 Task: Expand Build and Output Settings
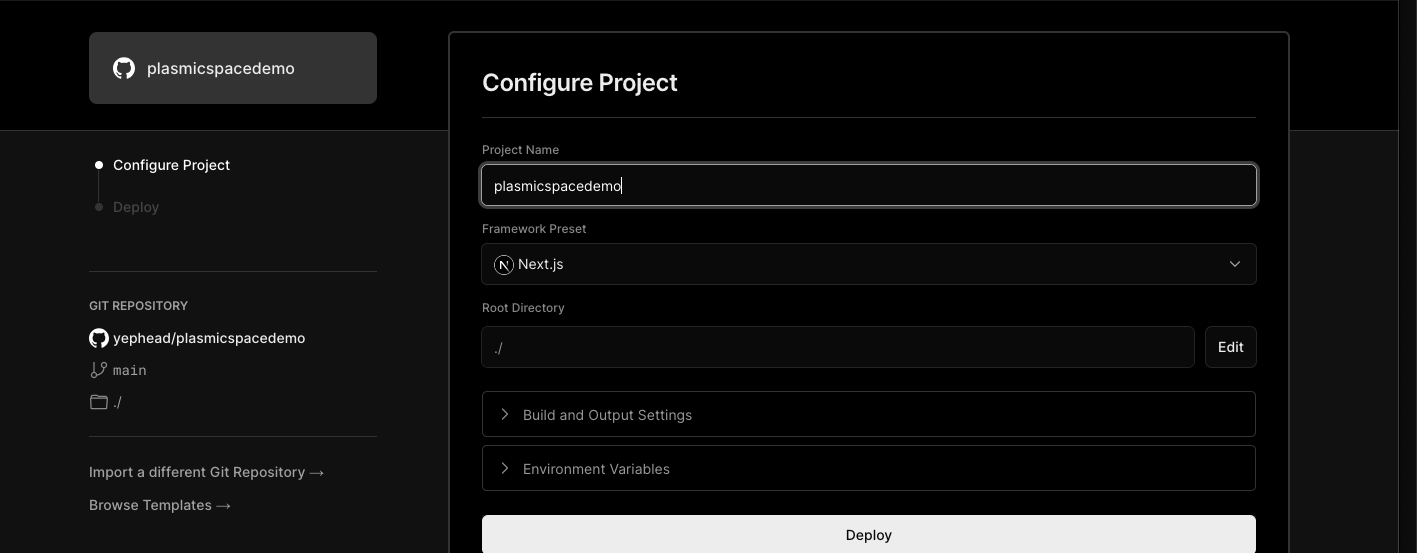pyautogui.click(x=607, y=415)
